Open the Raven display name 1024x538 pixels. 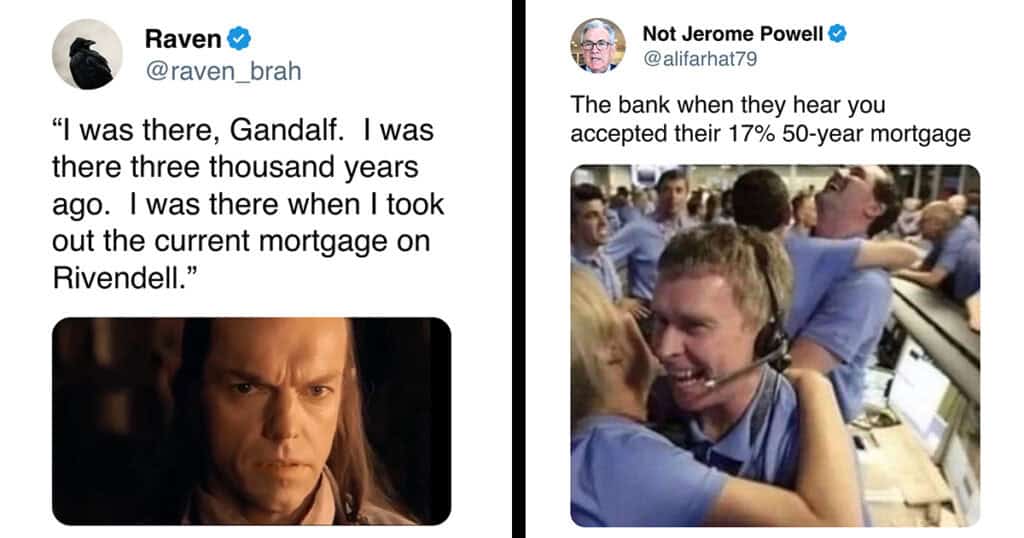point(183,39)
